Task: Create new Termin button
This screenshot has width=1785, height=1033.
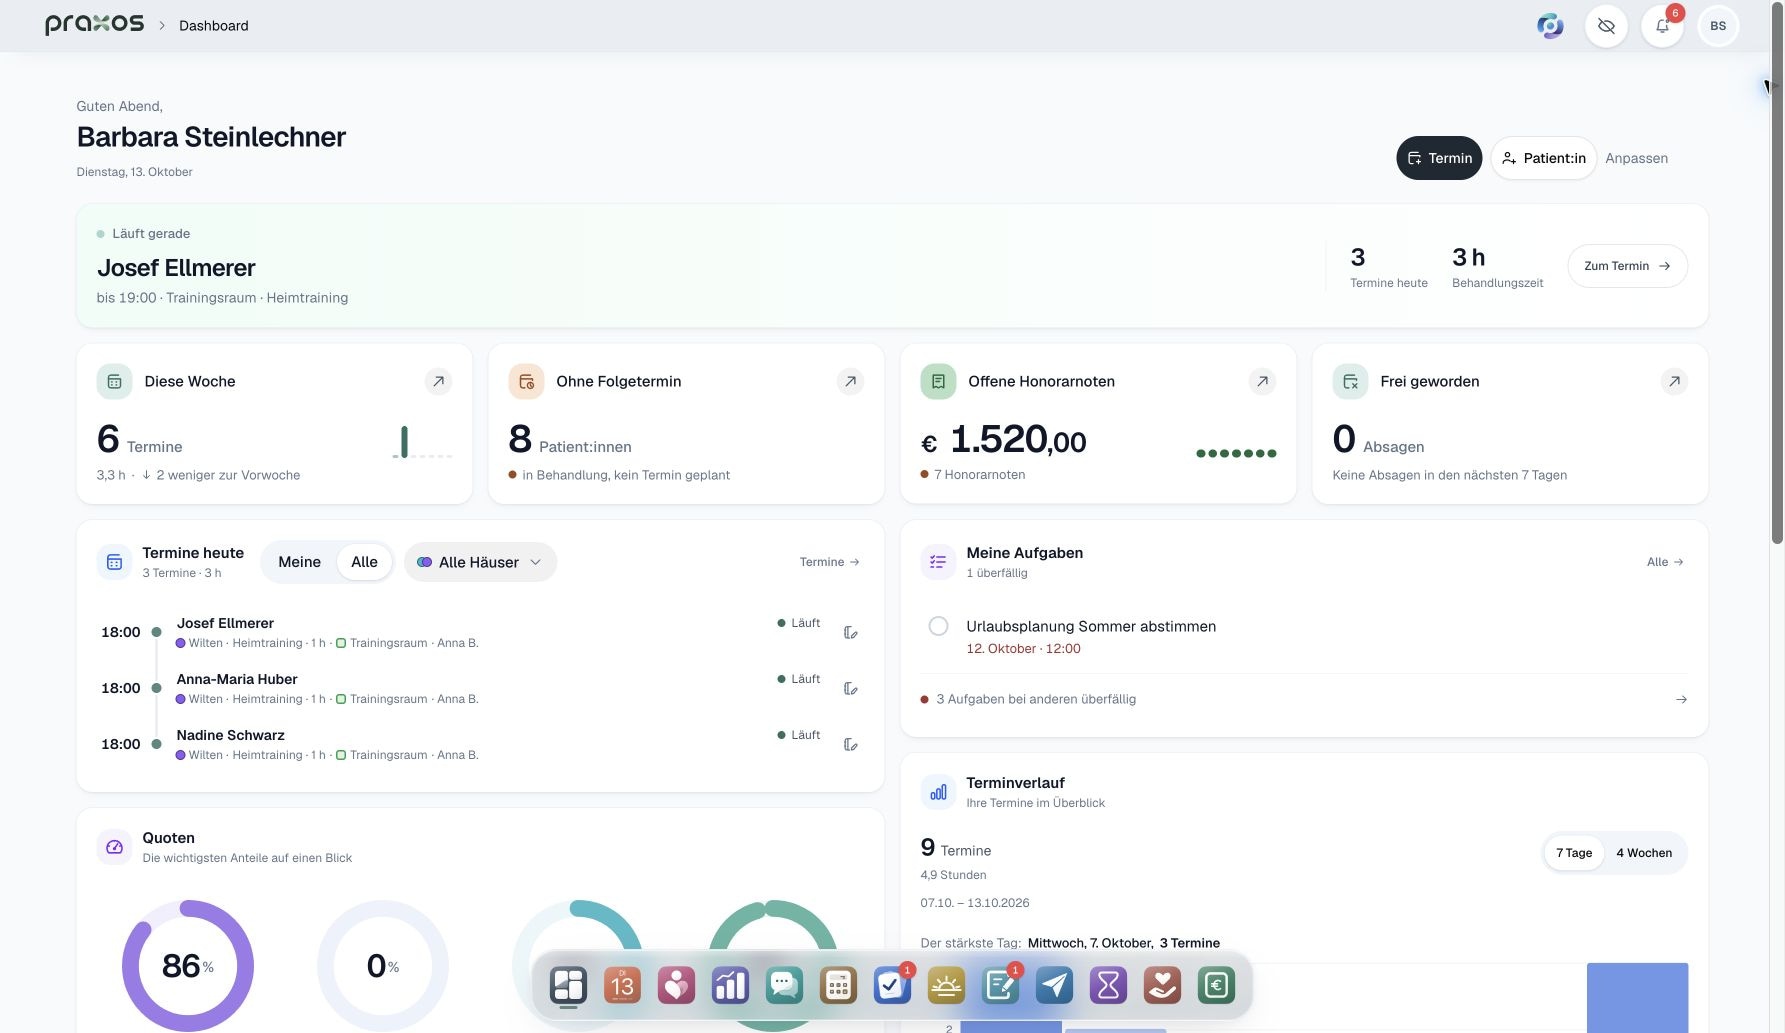Action: pos(1439,158)
